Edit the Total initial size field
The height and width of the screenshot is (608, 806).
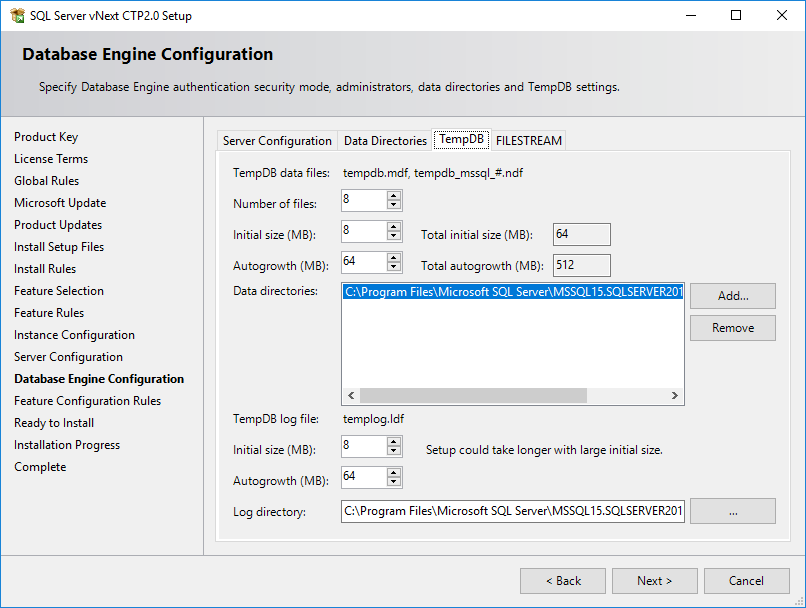[x=581, y=234]
